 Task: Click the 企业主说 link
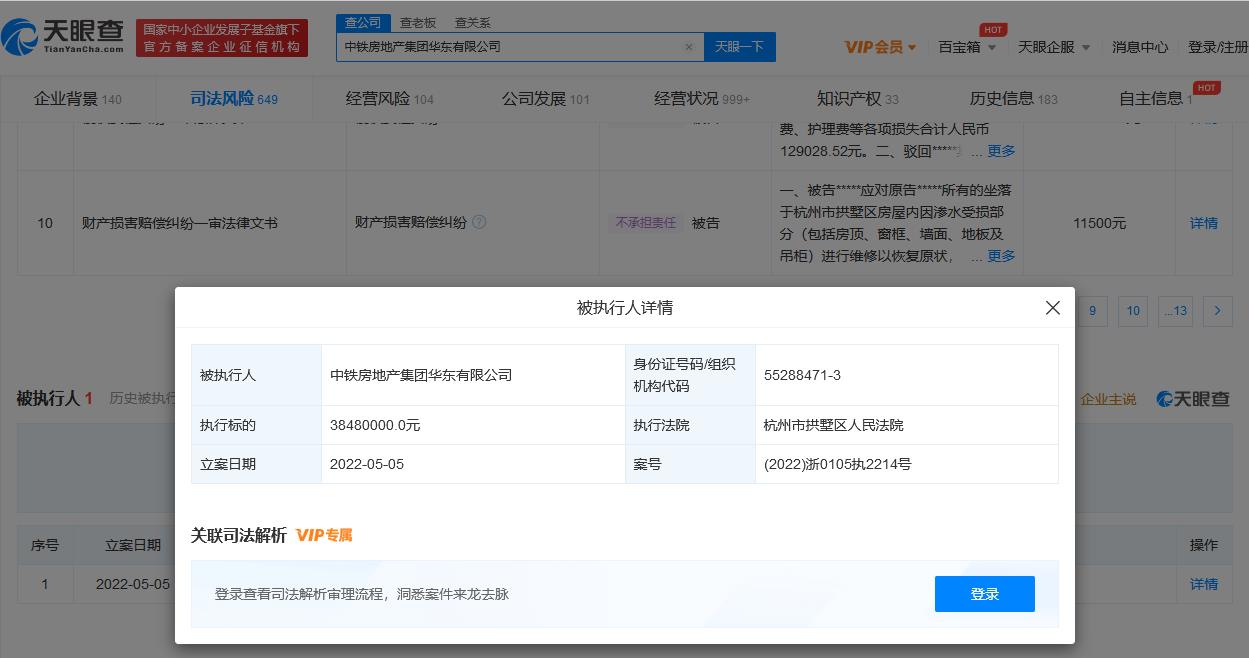(x=1108, y=399)
